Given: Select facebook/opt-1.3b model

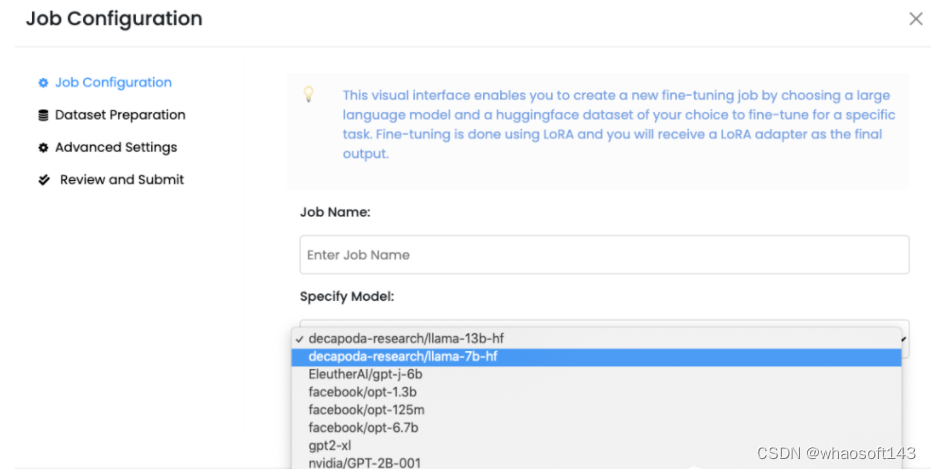Looking at the screenshot, I should point(596,392).
